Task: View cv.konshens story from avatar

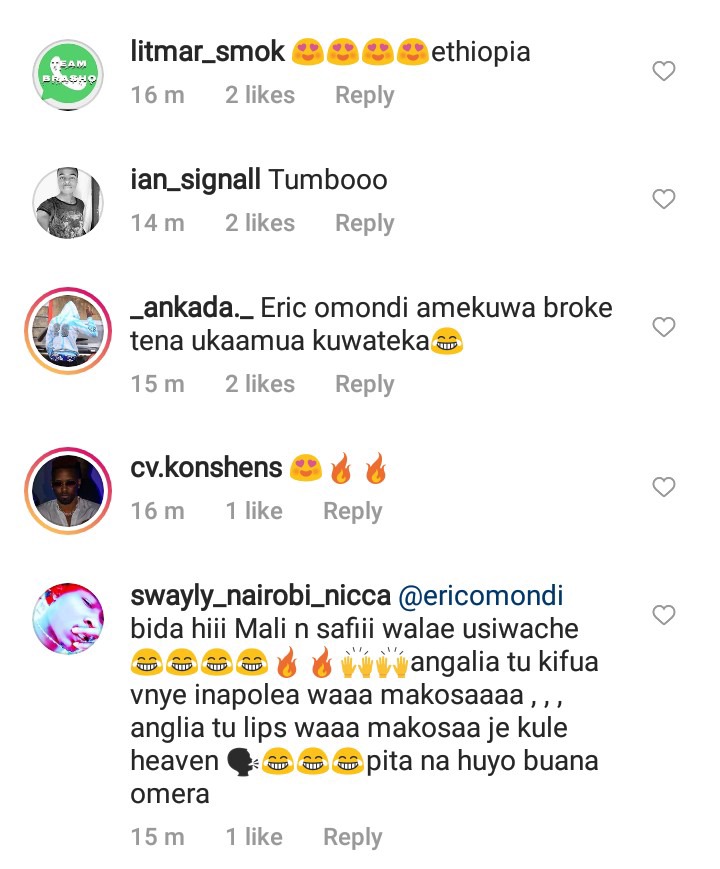Action: pos(68,491)
